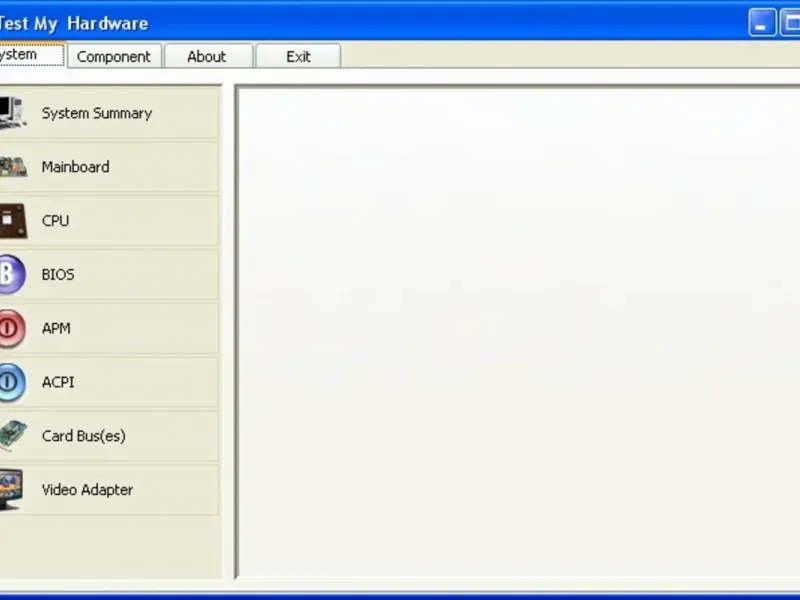Choose the APM label

[56, 328]
